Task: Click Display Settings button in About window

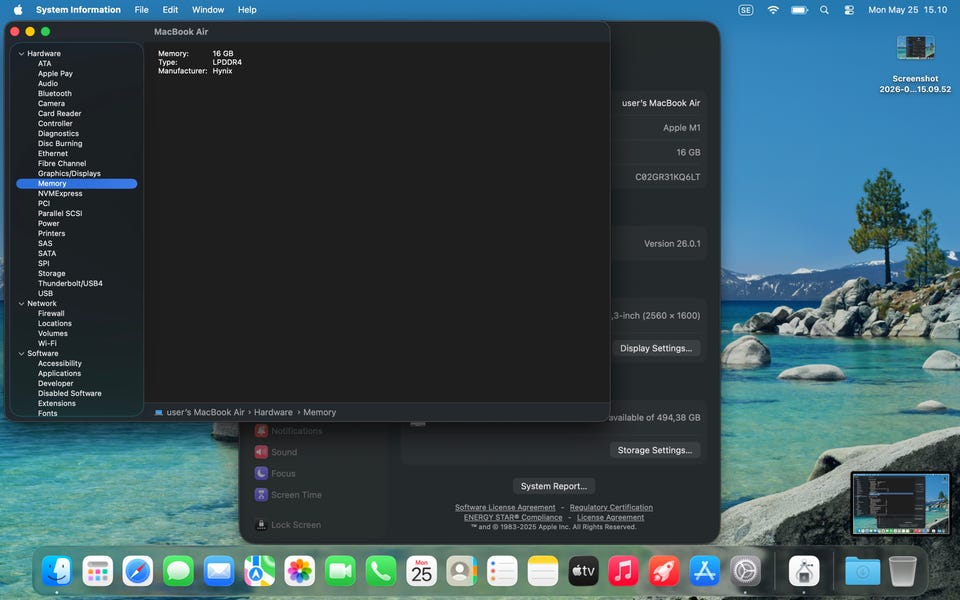Action: click(x=656, y=348)
